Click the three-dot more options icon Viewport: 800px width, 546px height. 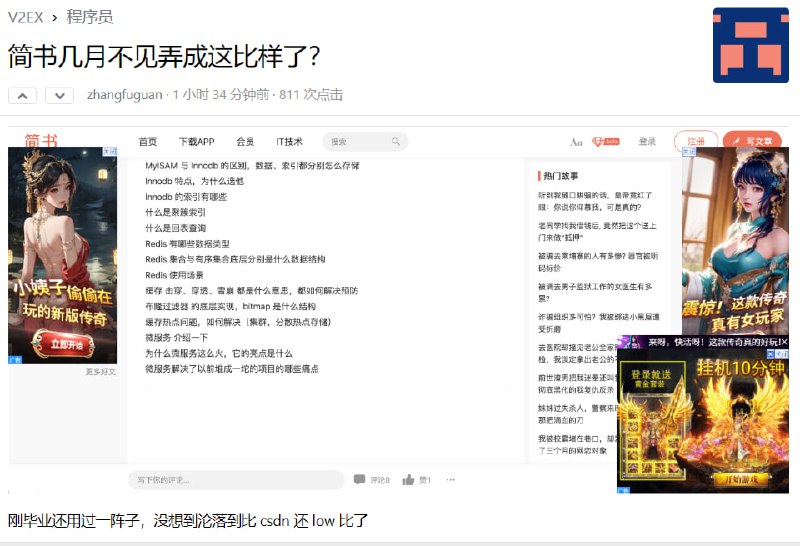pos(451,480)
